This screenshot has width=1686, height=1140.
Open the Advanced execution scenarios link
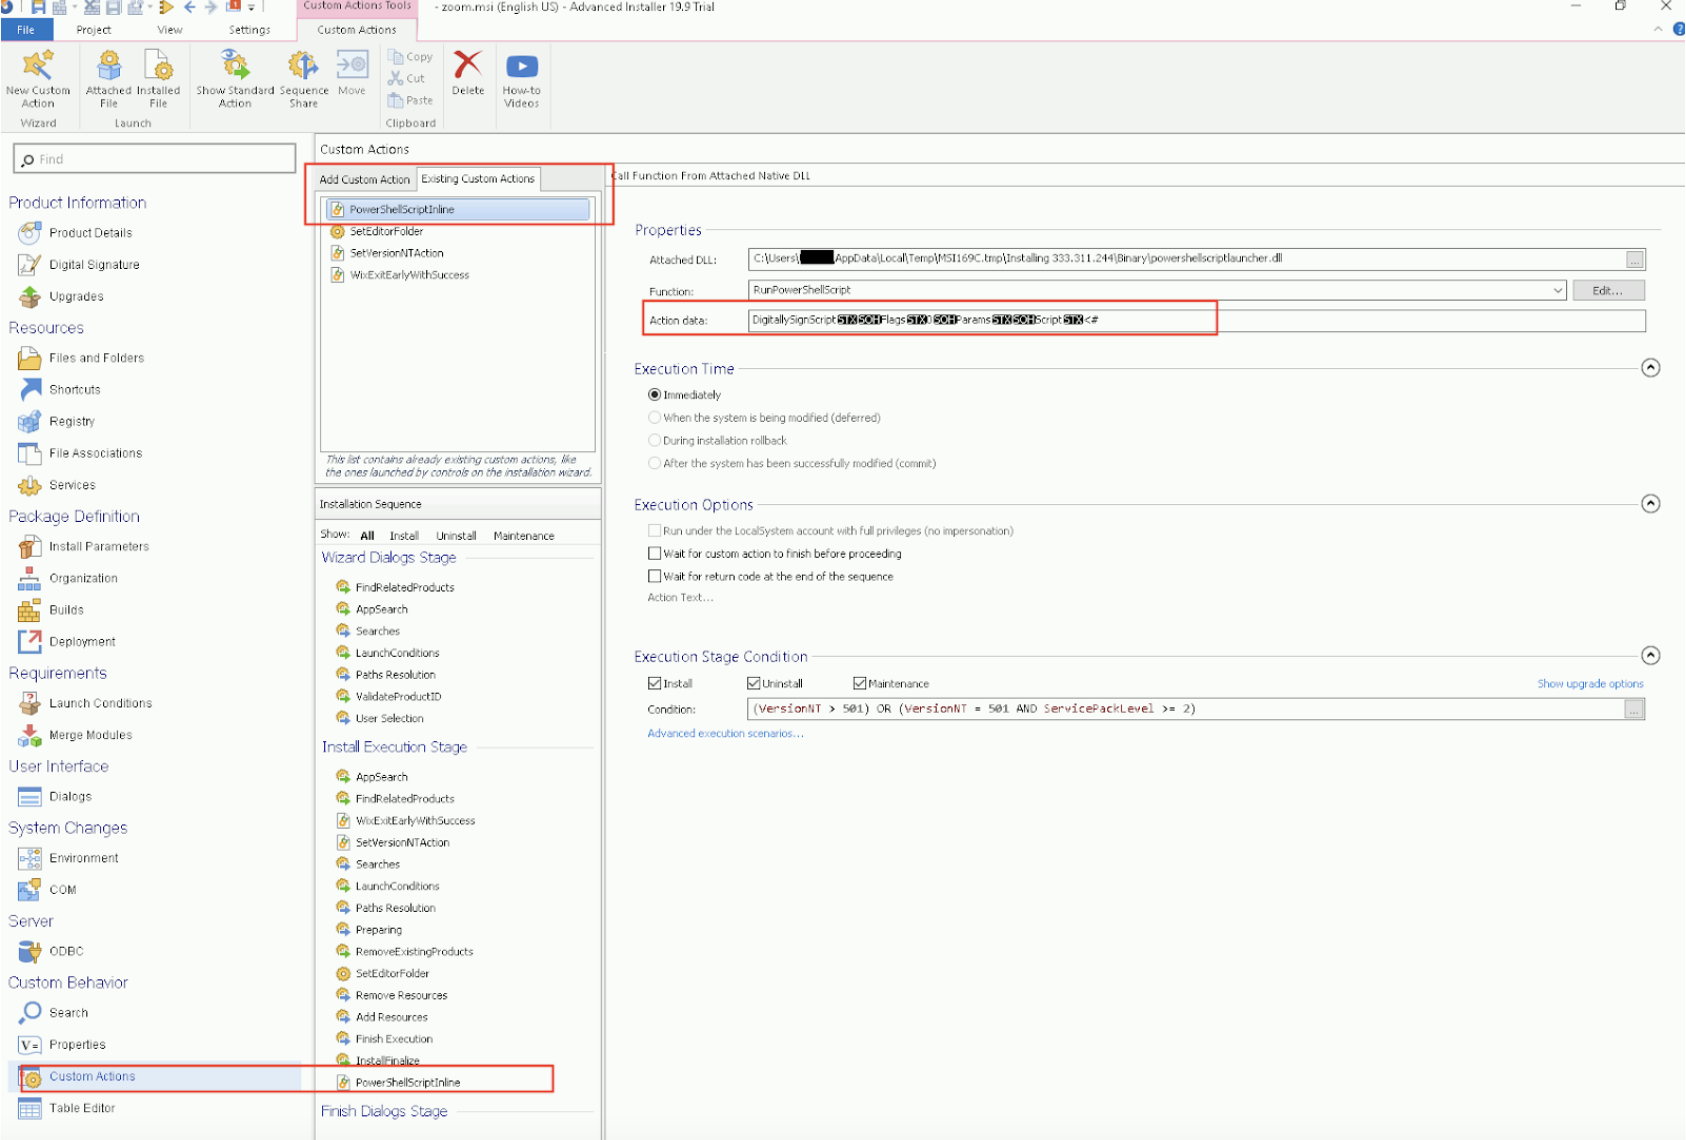click(725, 734)
